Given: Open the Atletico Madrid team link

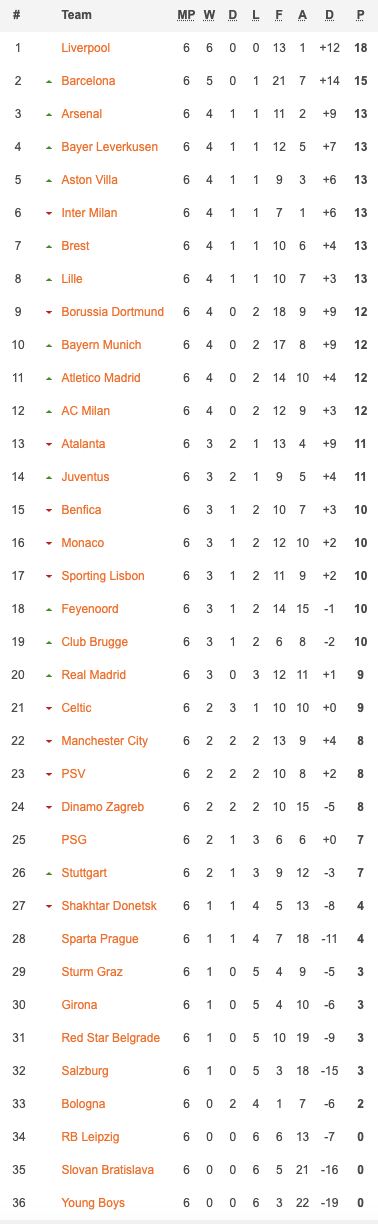Looking at the screenshot, I should 101,378.
